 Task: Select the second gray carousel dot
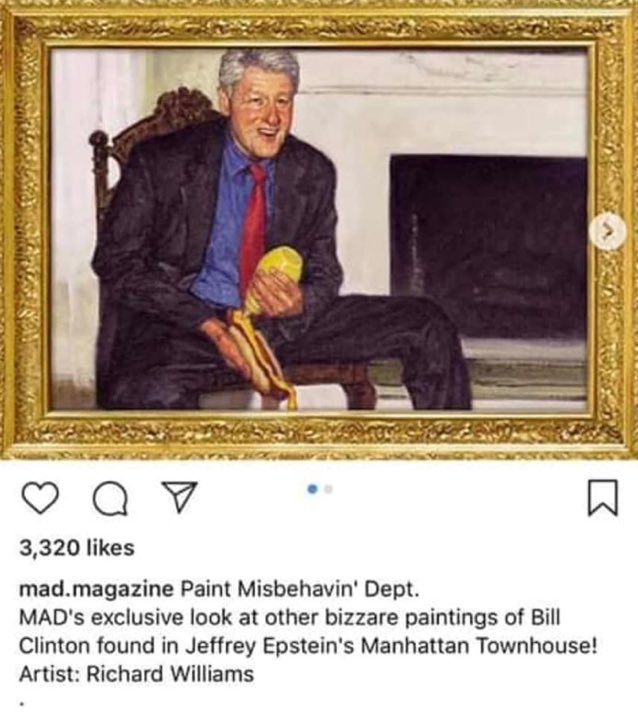(x=328, y=489)
